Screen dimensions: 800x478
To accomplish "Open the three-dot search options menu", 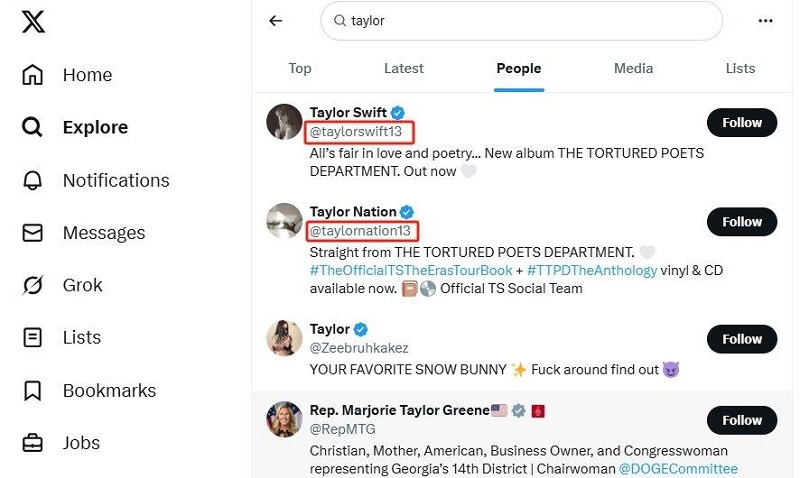I will pyautogui.click(x=765, y=21).
